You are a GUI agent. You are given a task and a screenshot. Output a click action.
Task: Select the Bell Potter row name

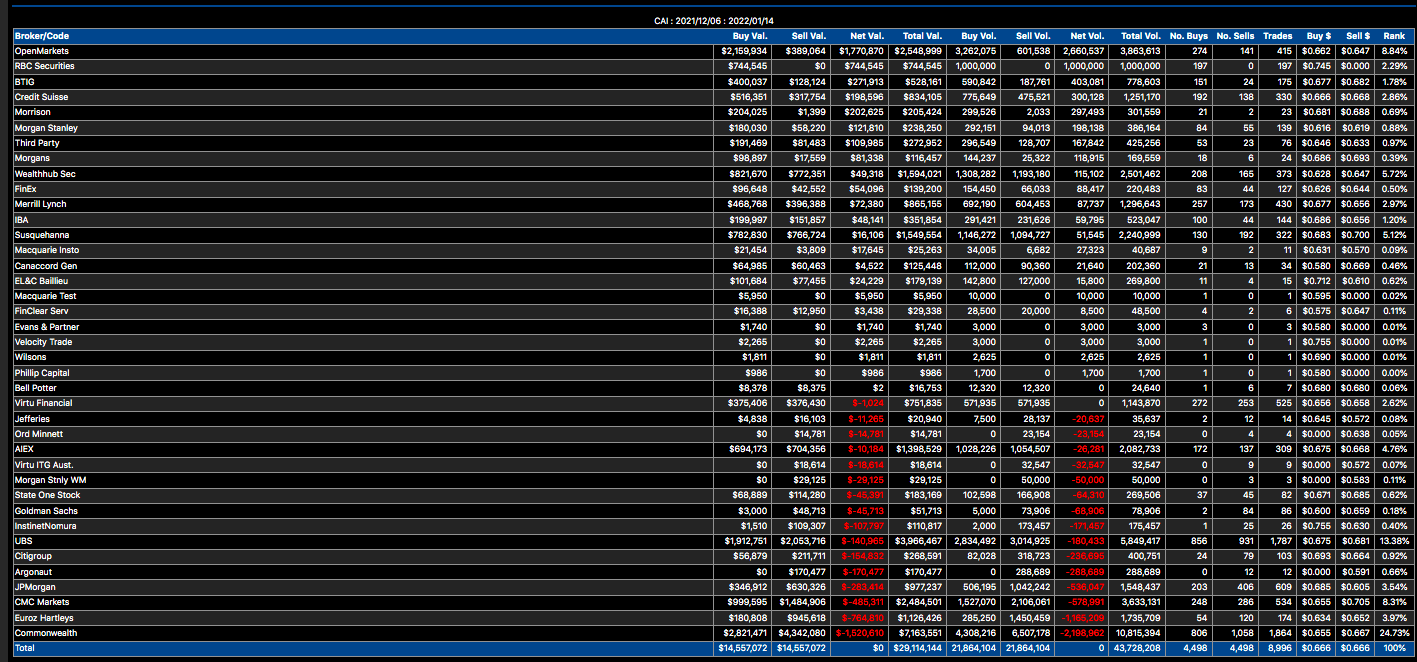(36, 388)
